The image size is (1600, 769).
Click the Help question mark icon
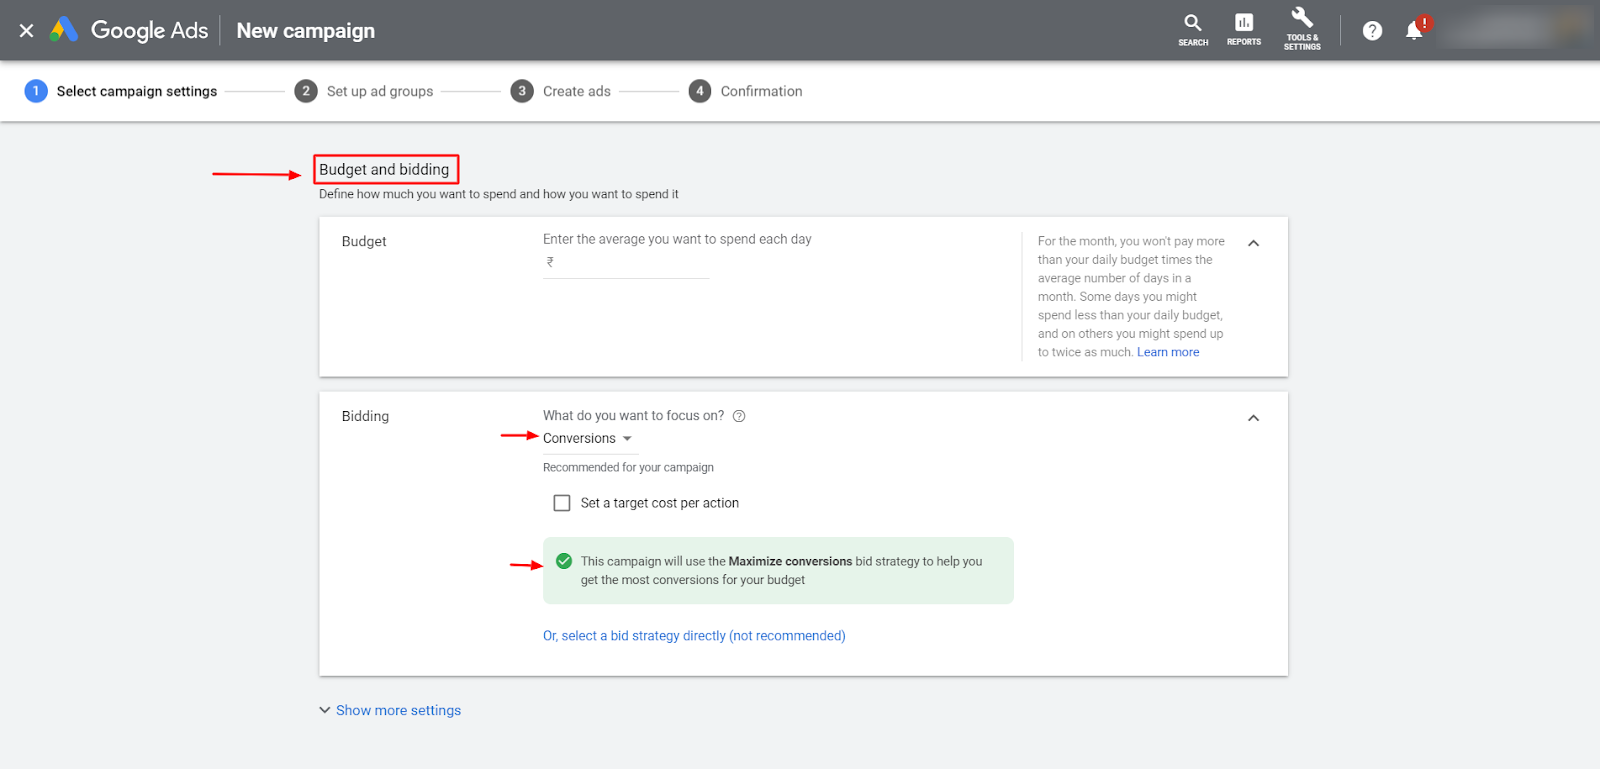[x=1372, y=31]
